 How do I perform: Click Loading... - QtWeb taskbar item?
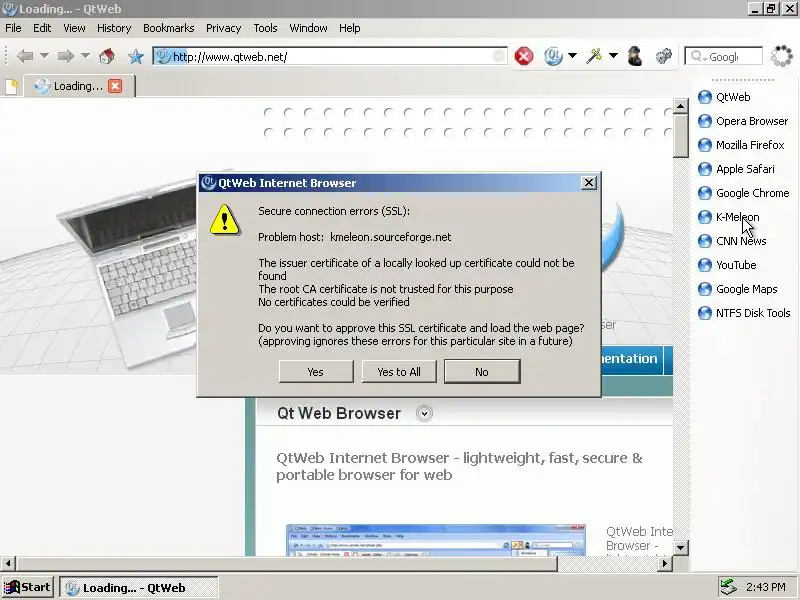139,588
